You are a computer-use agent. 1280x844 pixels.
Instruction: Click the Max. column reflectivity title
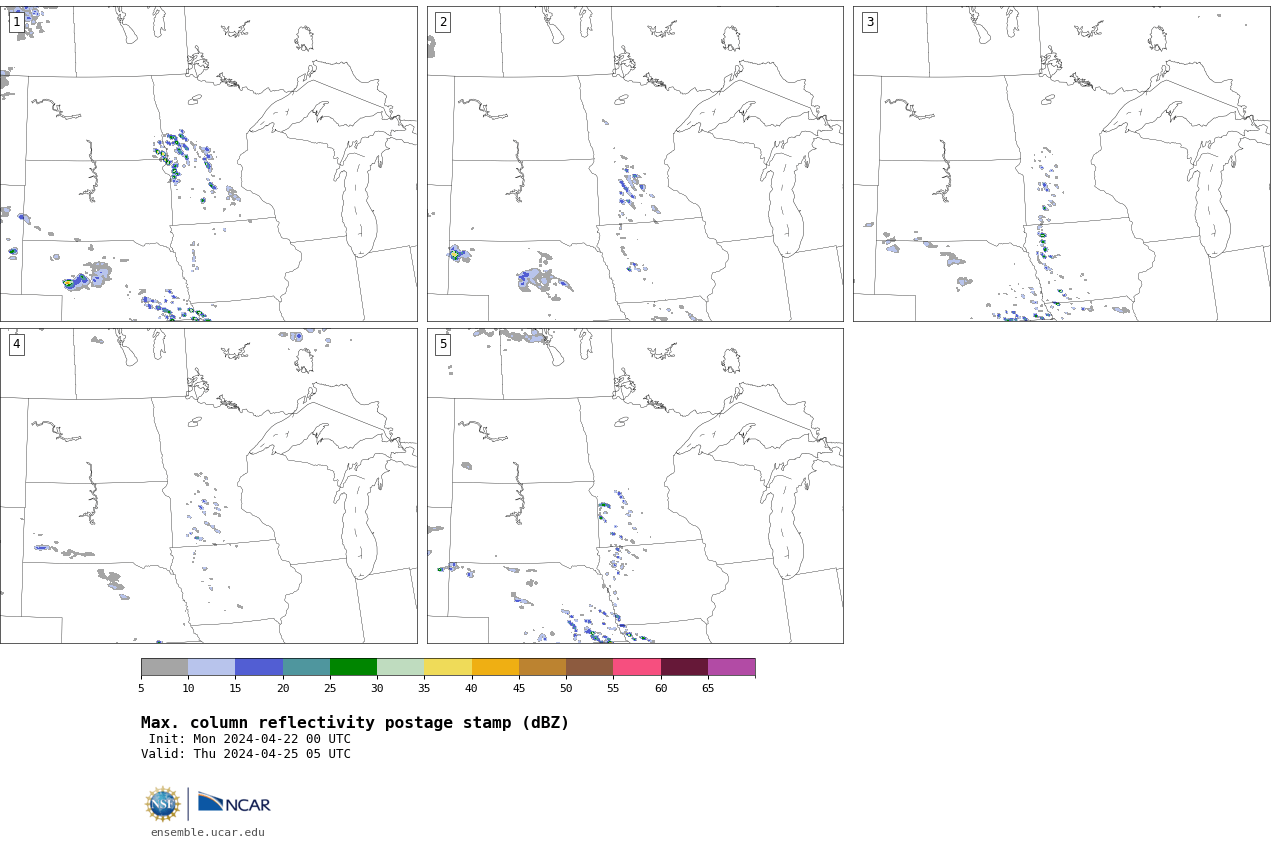click(x=355, y=723)
